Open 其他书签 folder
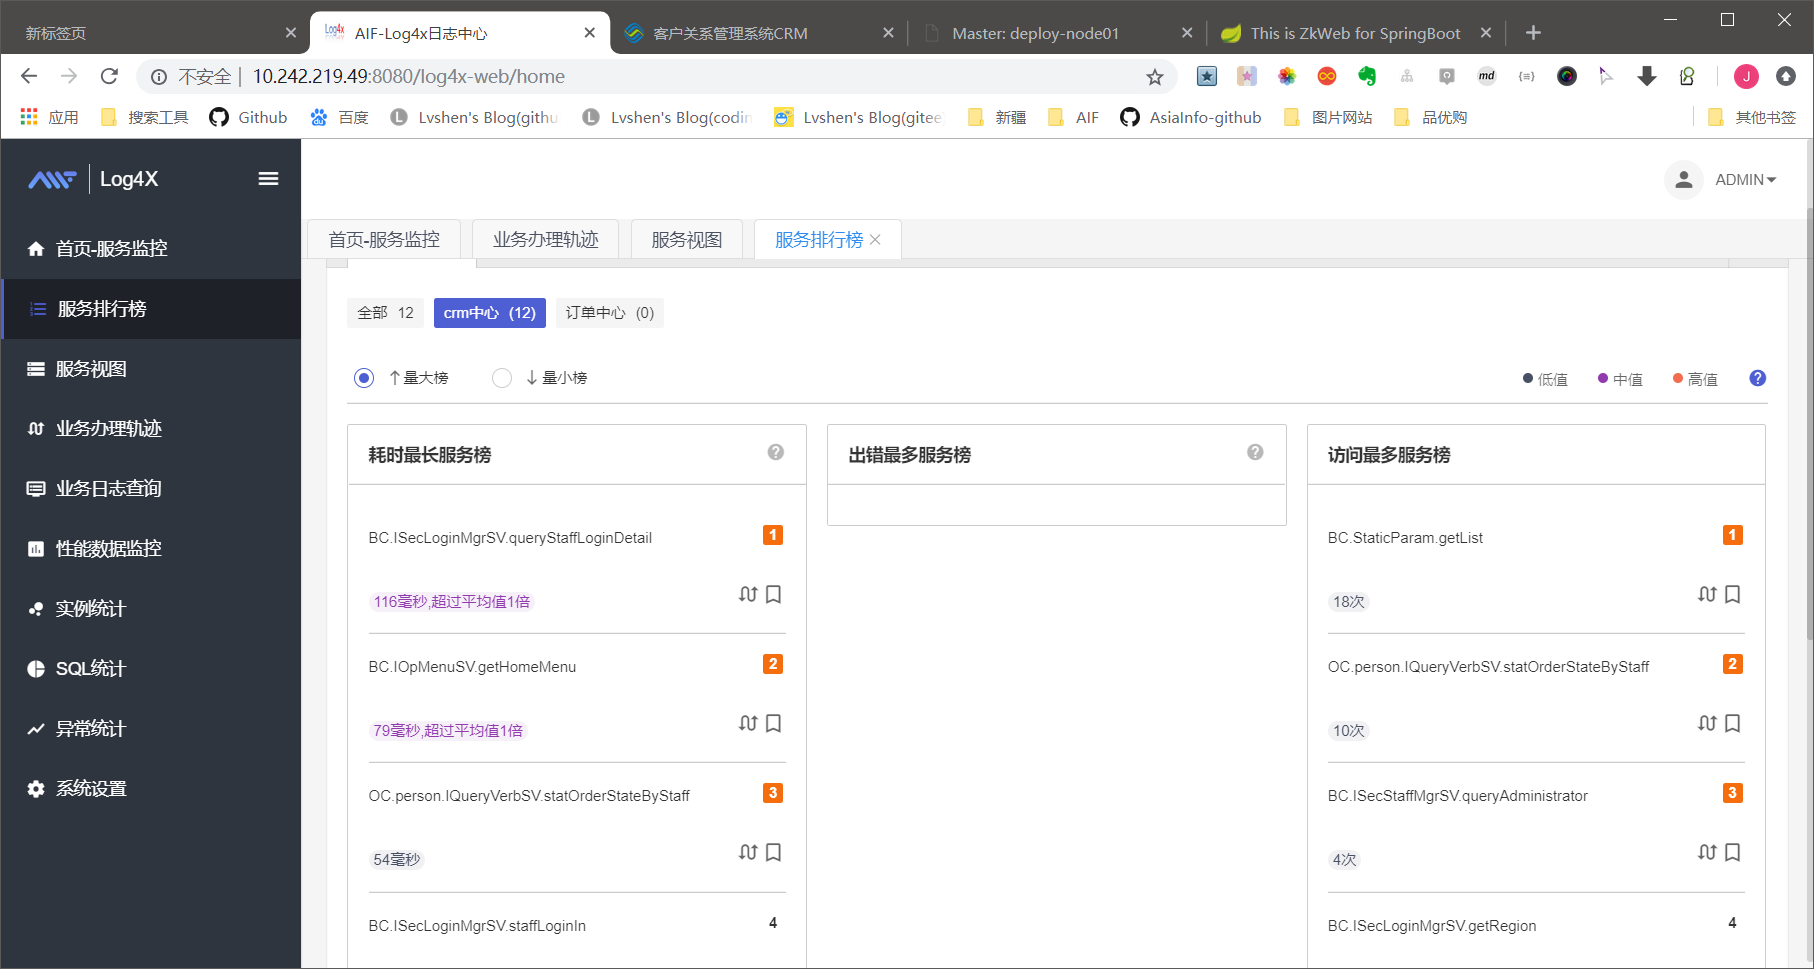 point(1752,118)
